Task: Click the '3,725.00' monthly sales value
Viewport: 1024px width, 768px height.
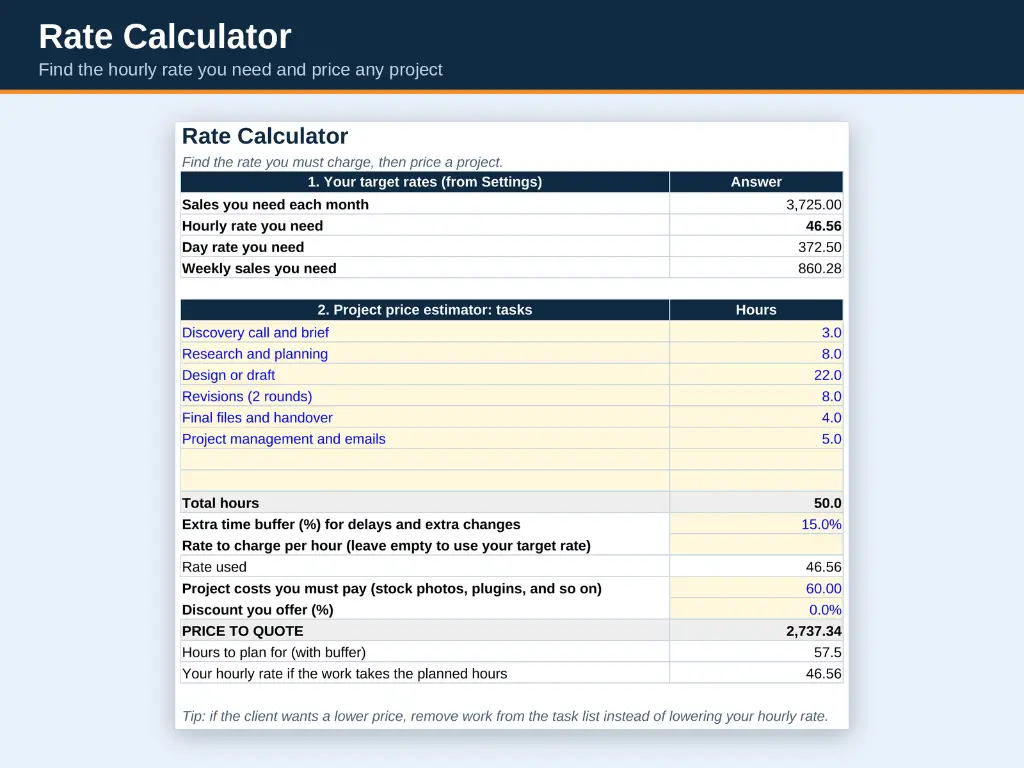Action: tap(813, 204)
